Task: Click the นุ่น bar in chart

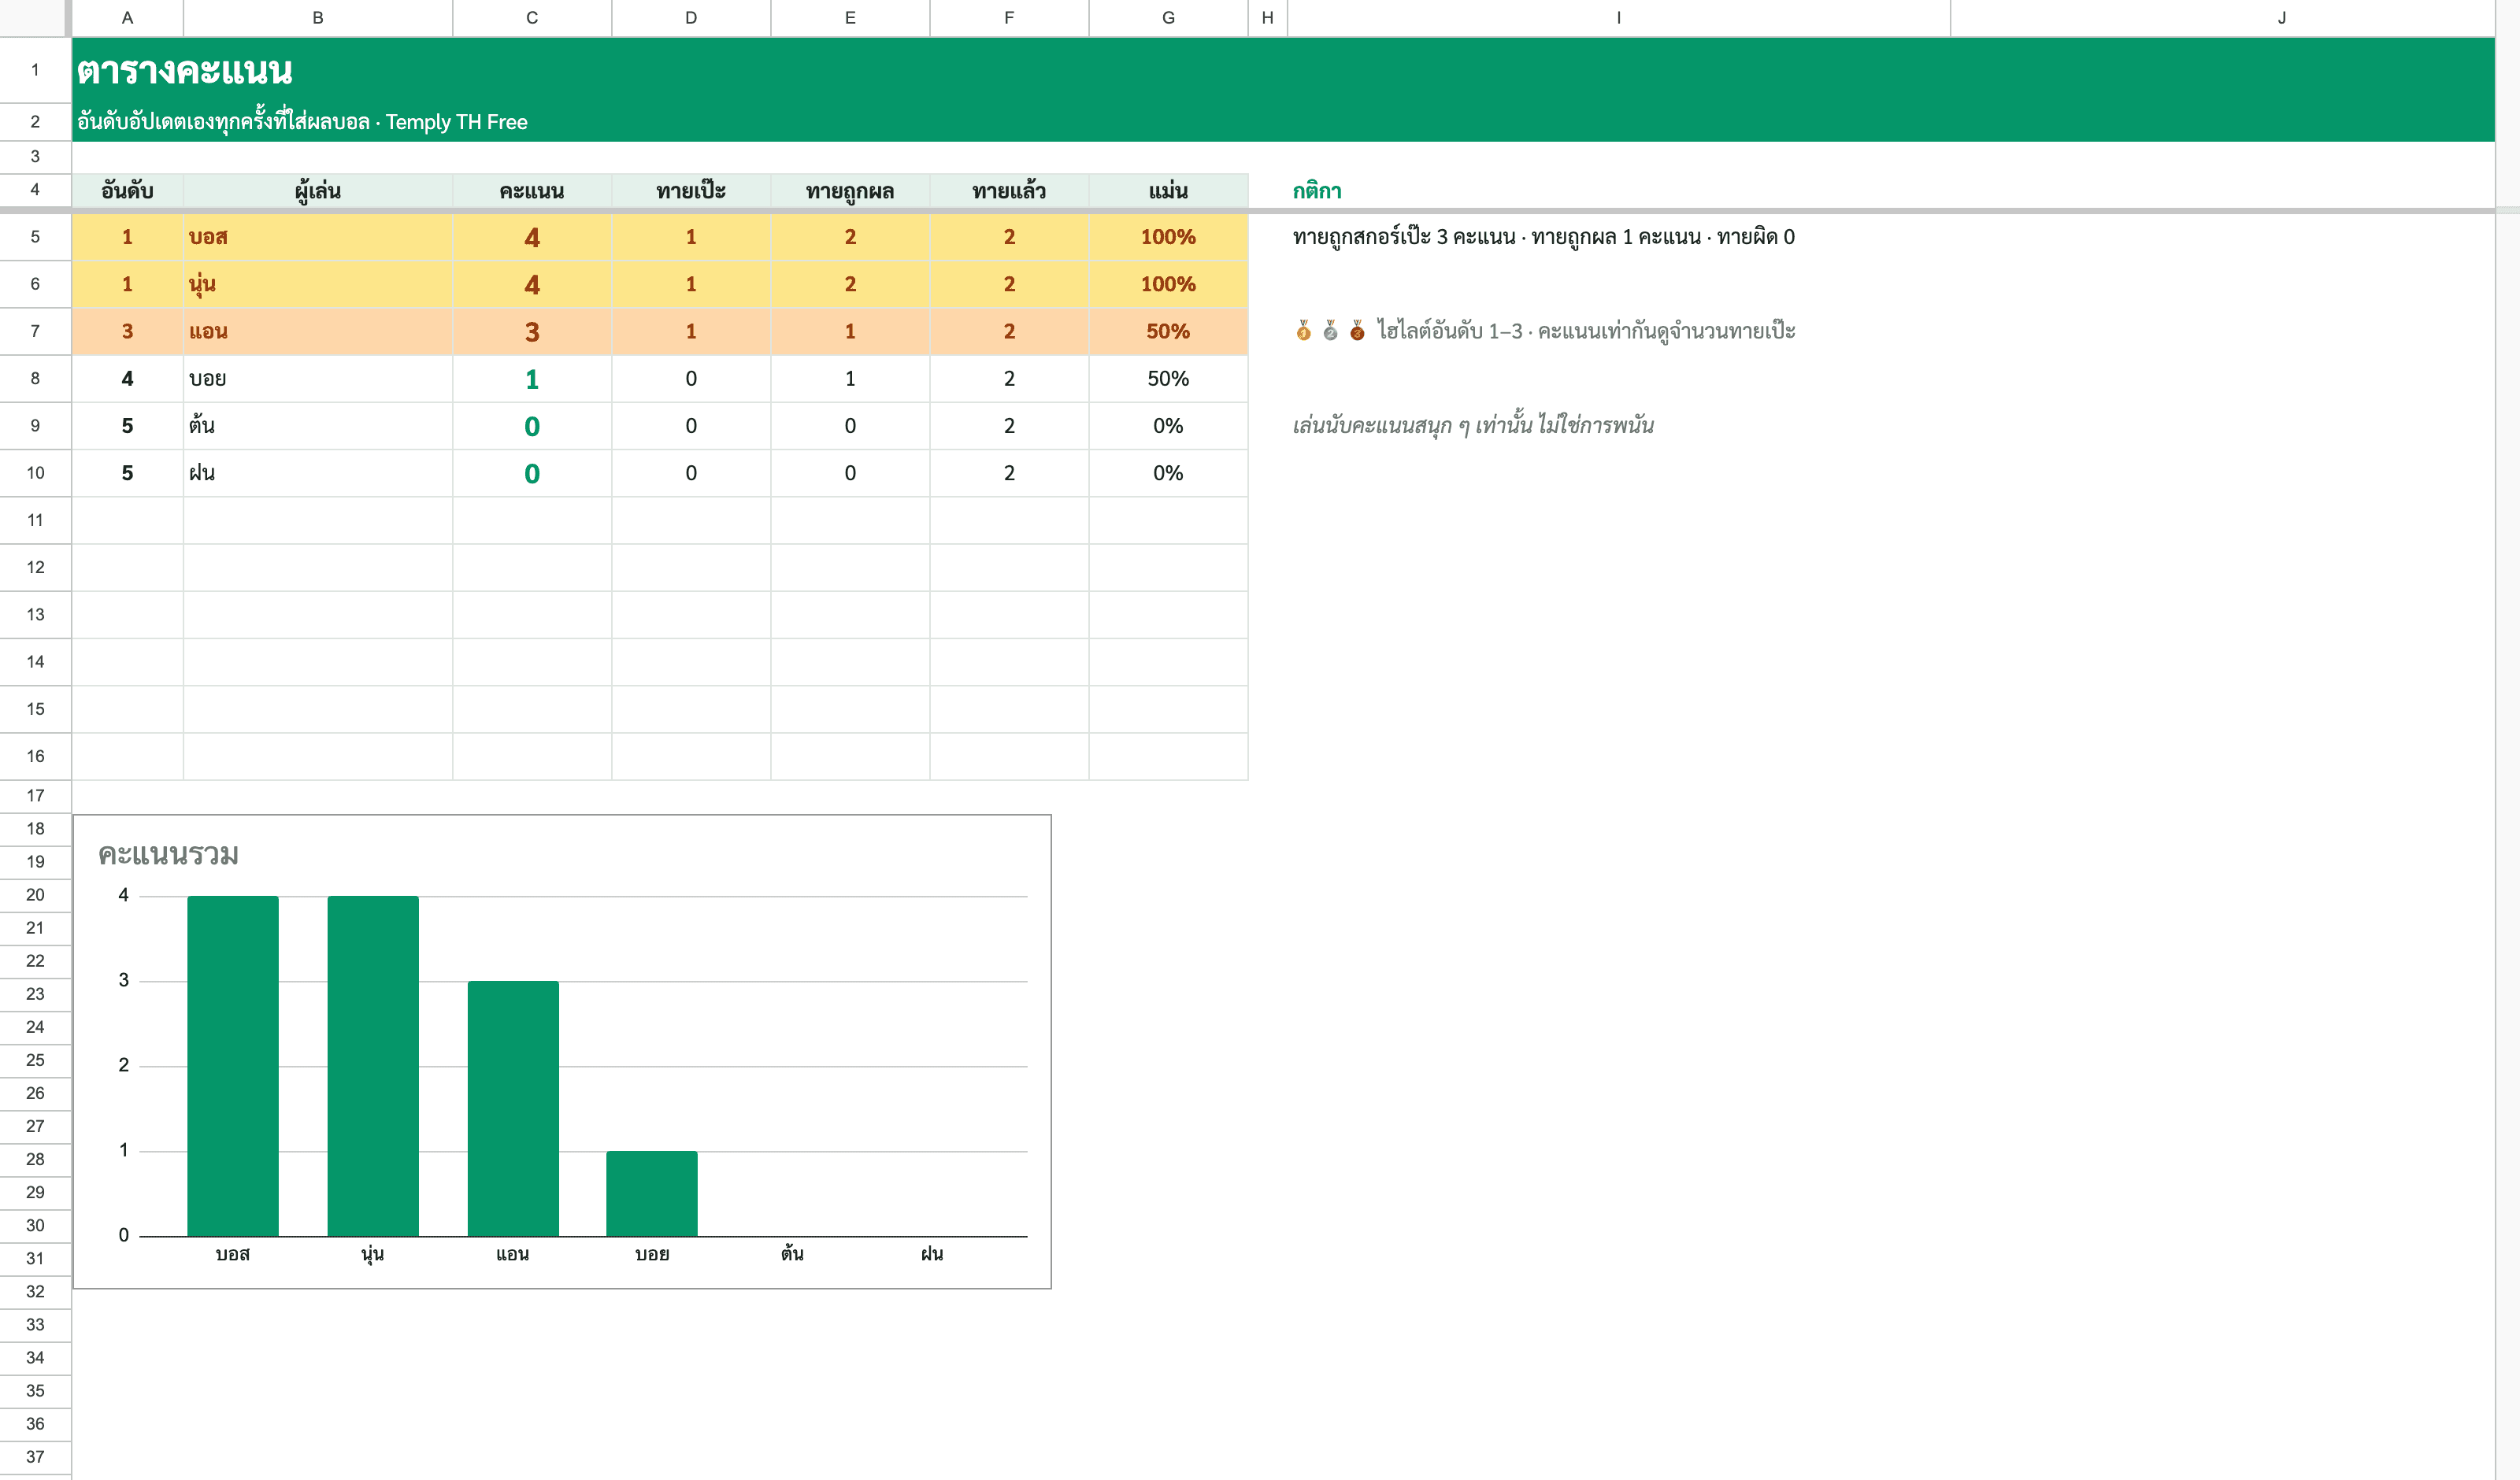Action: point(373,1066)
